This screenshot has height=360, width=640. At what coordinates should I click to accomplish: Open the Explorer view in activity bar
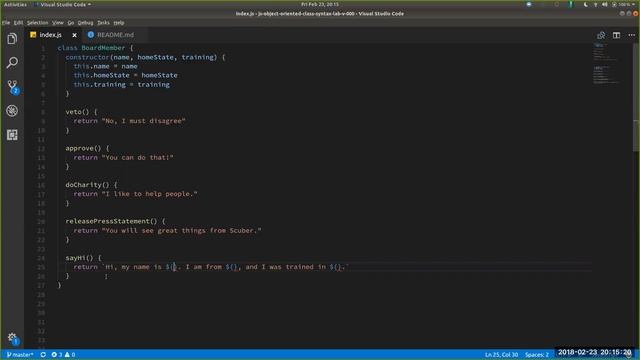click(x=12, y=39)
